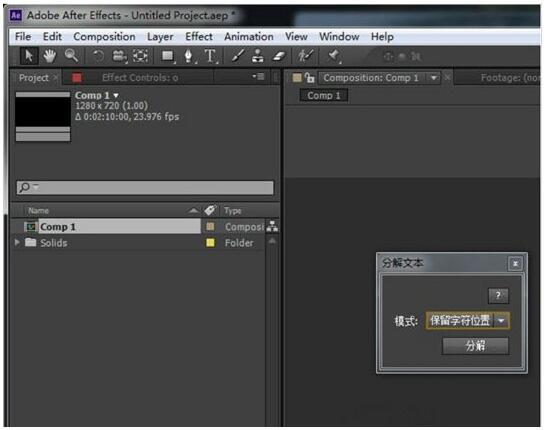This screenshot has height=430, width=550.
Task: Select the Solids folder row
Action: click(137, 242)
